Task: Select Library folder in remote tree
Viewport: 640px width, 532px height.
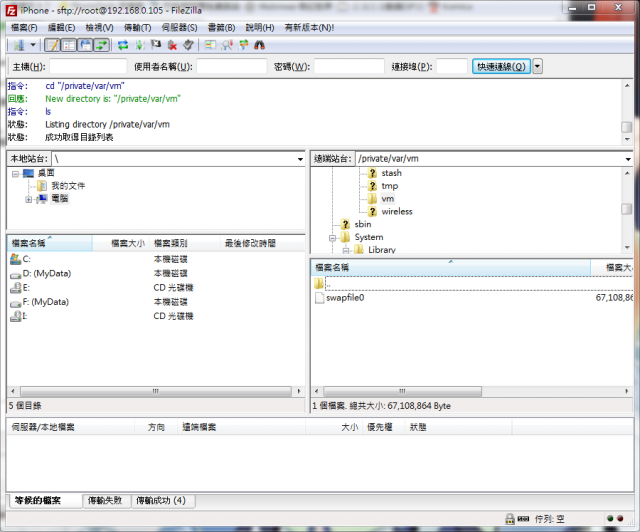Action: 382,249
